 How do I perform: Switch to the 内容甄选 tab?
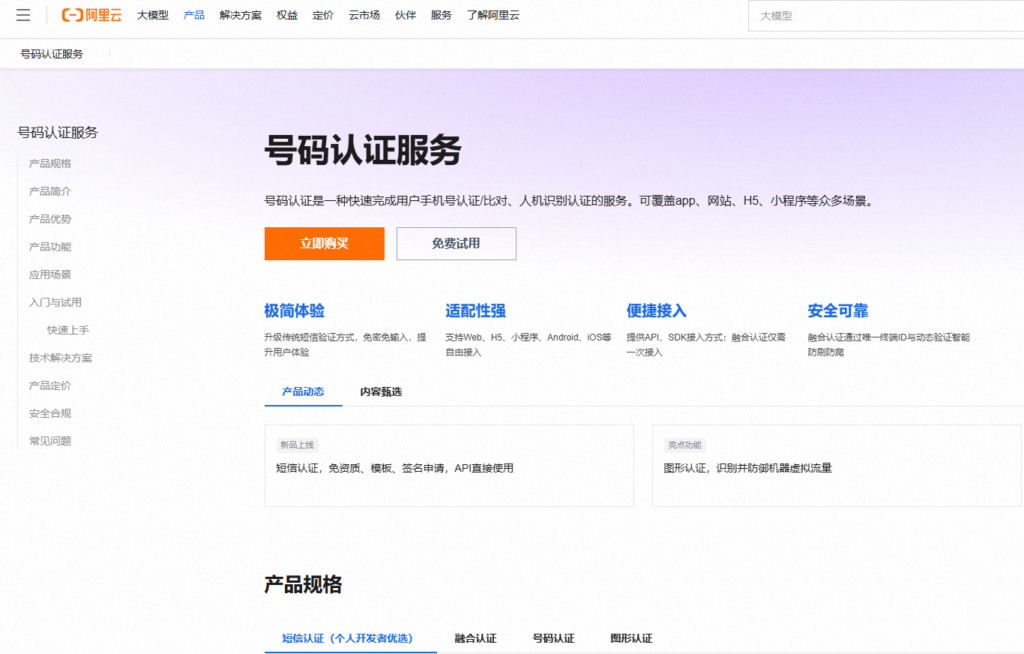coord(380,392)
